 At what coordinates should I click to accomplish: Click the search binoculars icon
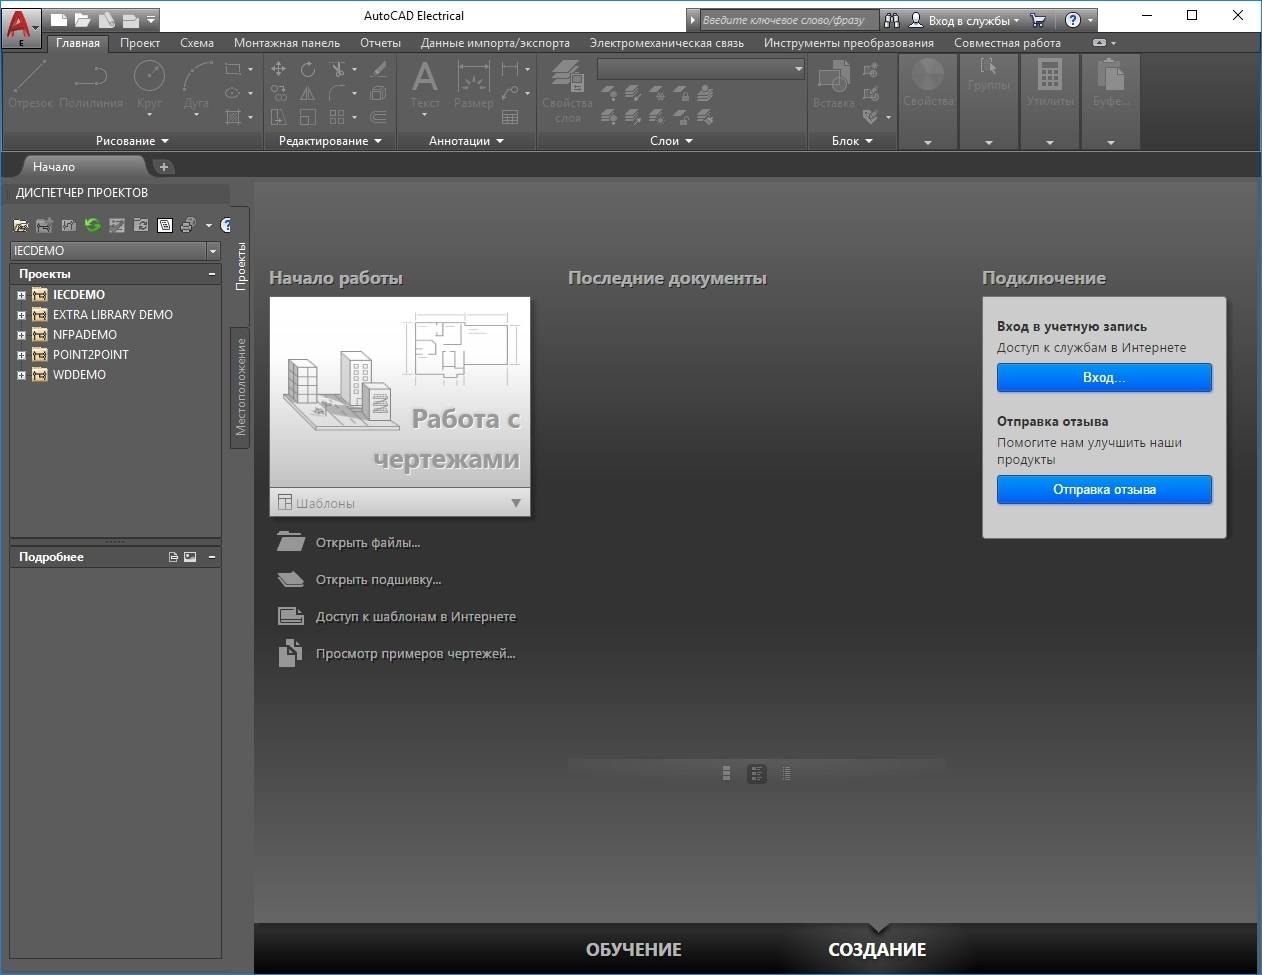tap(892, 20)
